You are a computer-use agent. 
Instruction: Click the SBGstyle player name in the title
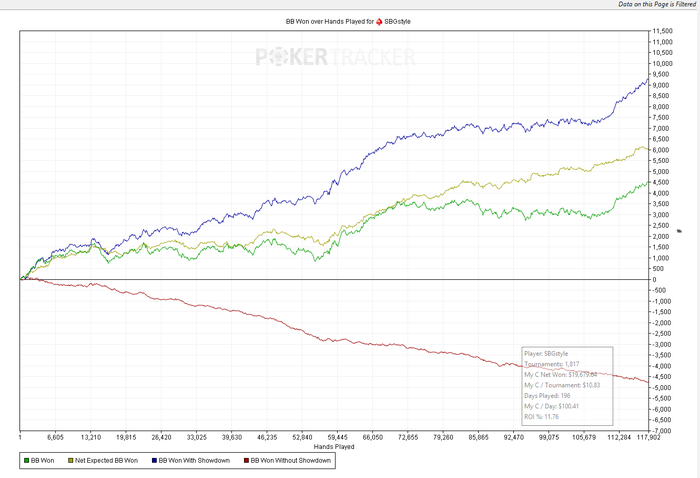point(397,21)
